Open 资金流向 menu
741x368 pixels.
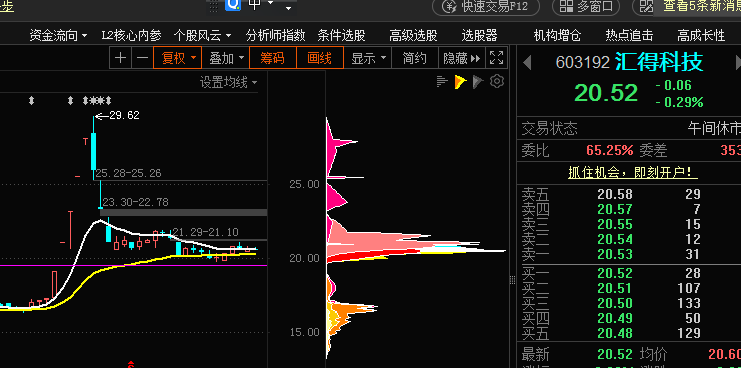[58, 35]
